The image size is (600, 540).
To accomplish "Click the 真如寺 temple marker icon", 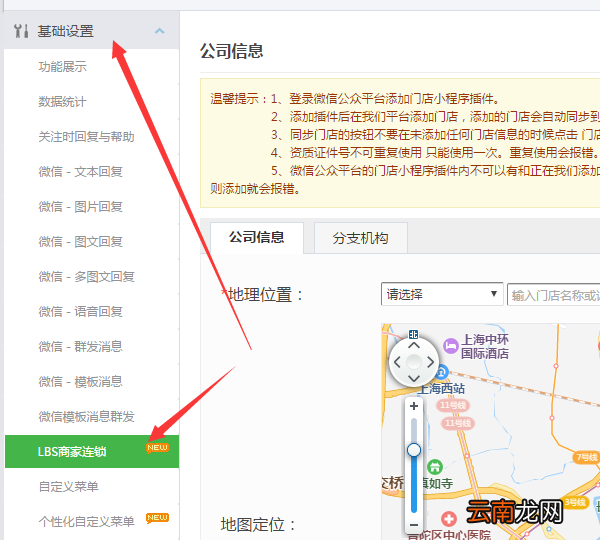I will [x=435, y=467].
